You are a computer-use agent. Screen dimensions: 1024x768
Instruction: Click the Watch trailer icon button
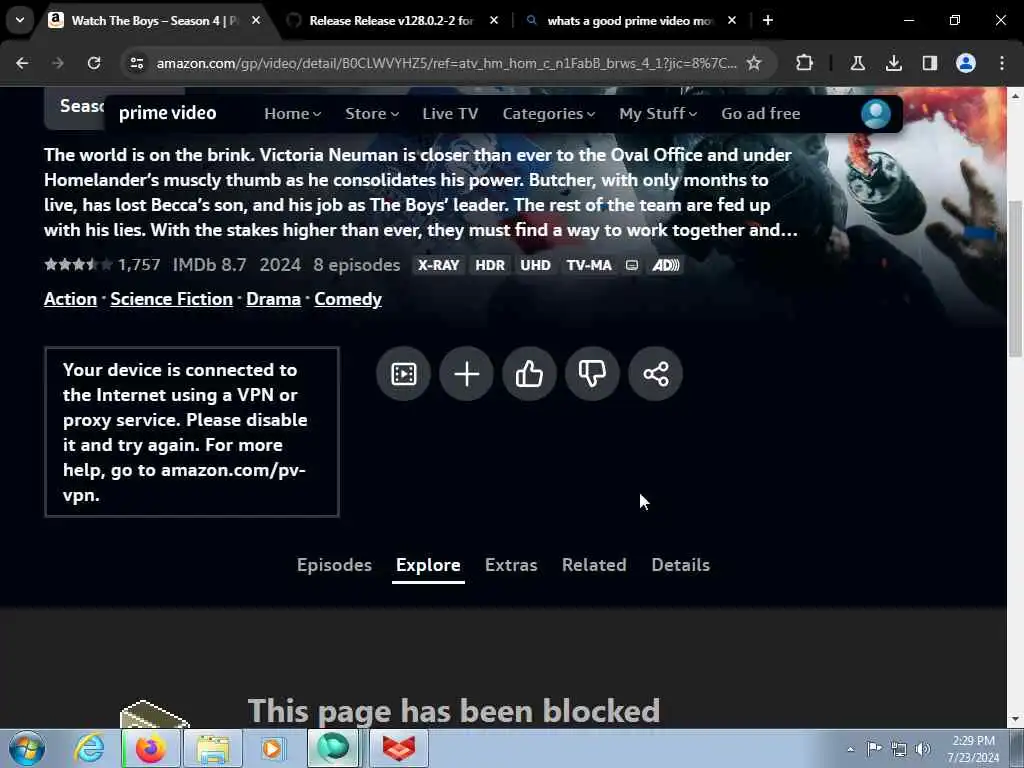point(403,374)
